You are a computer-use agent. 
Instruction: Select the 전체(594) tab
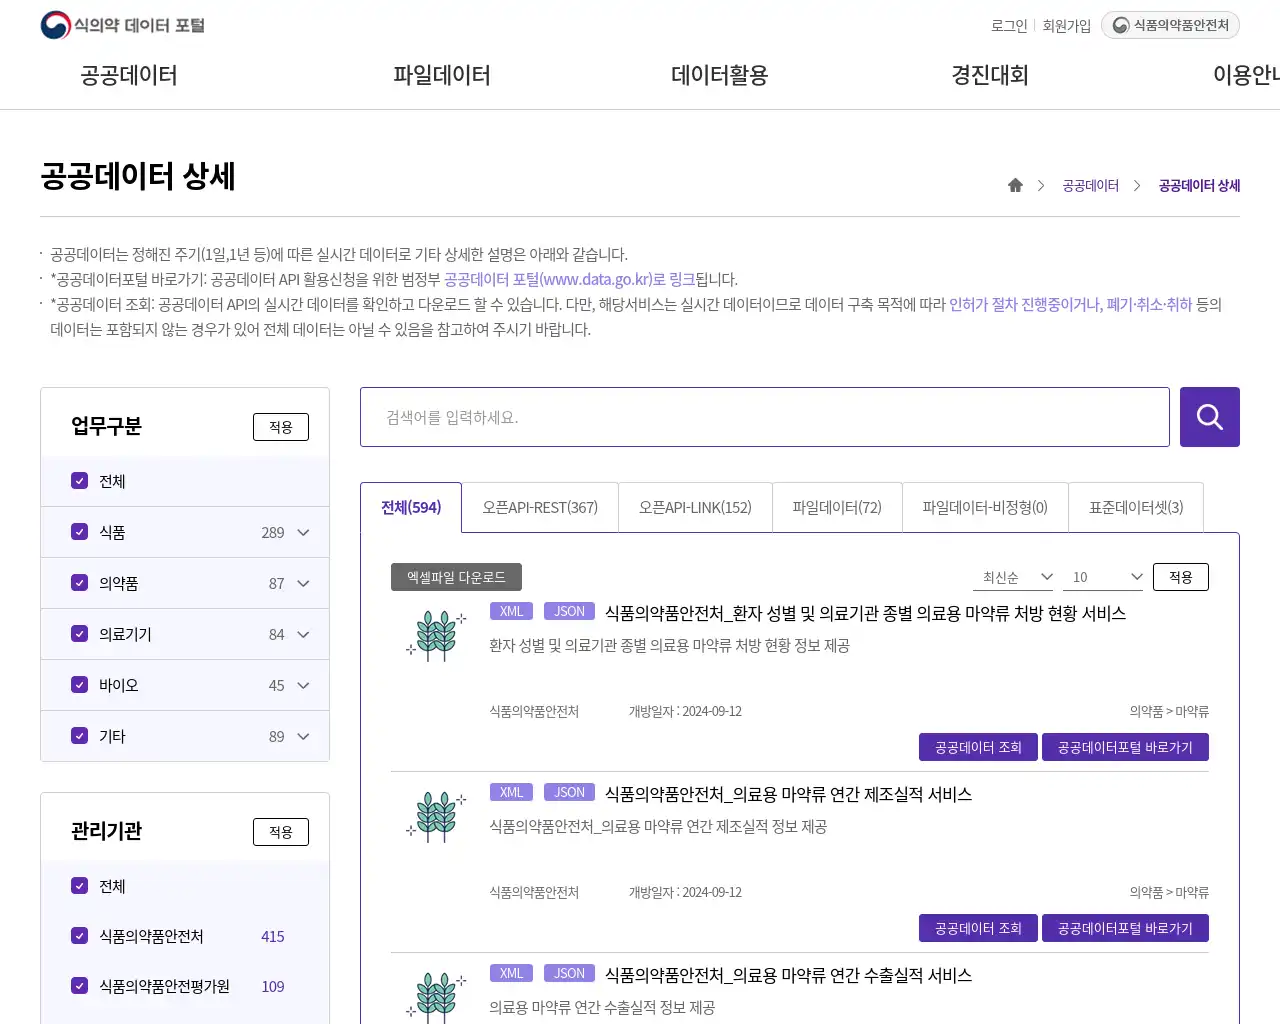tap(411, 508)
